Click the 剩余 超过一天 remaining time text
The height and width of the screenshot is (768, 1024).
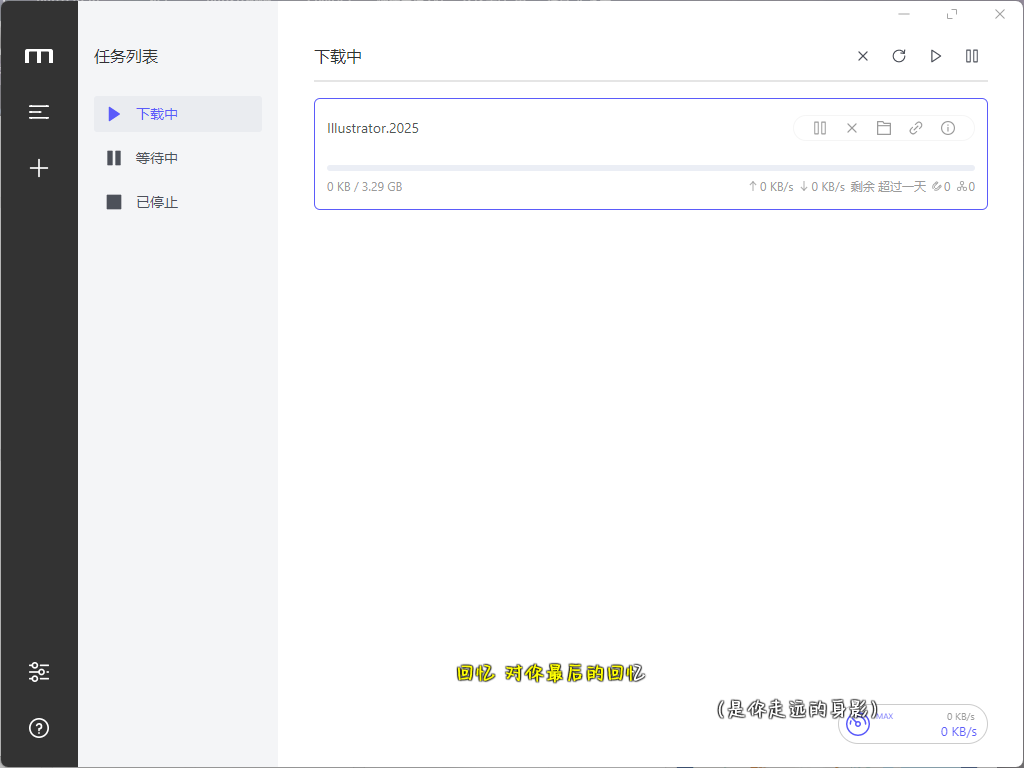click(888, 187)
